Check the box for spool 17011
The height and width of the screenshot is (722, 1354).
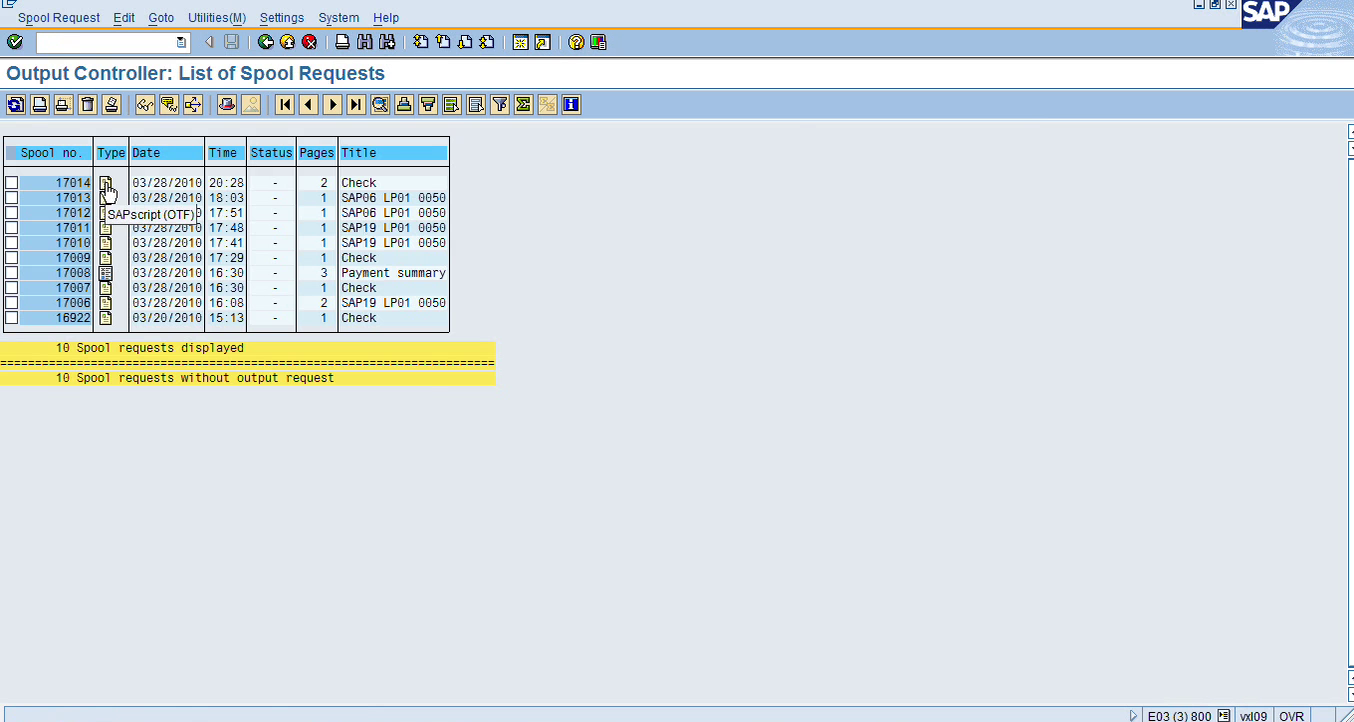[x=11, y=228]
